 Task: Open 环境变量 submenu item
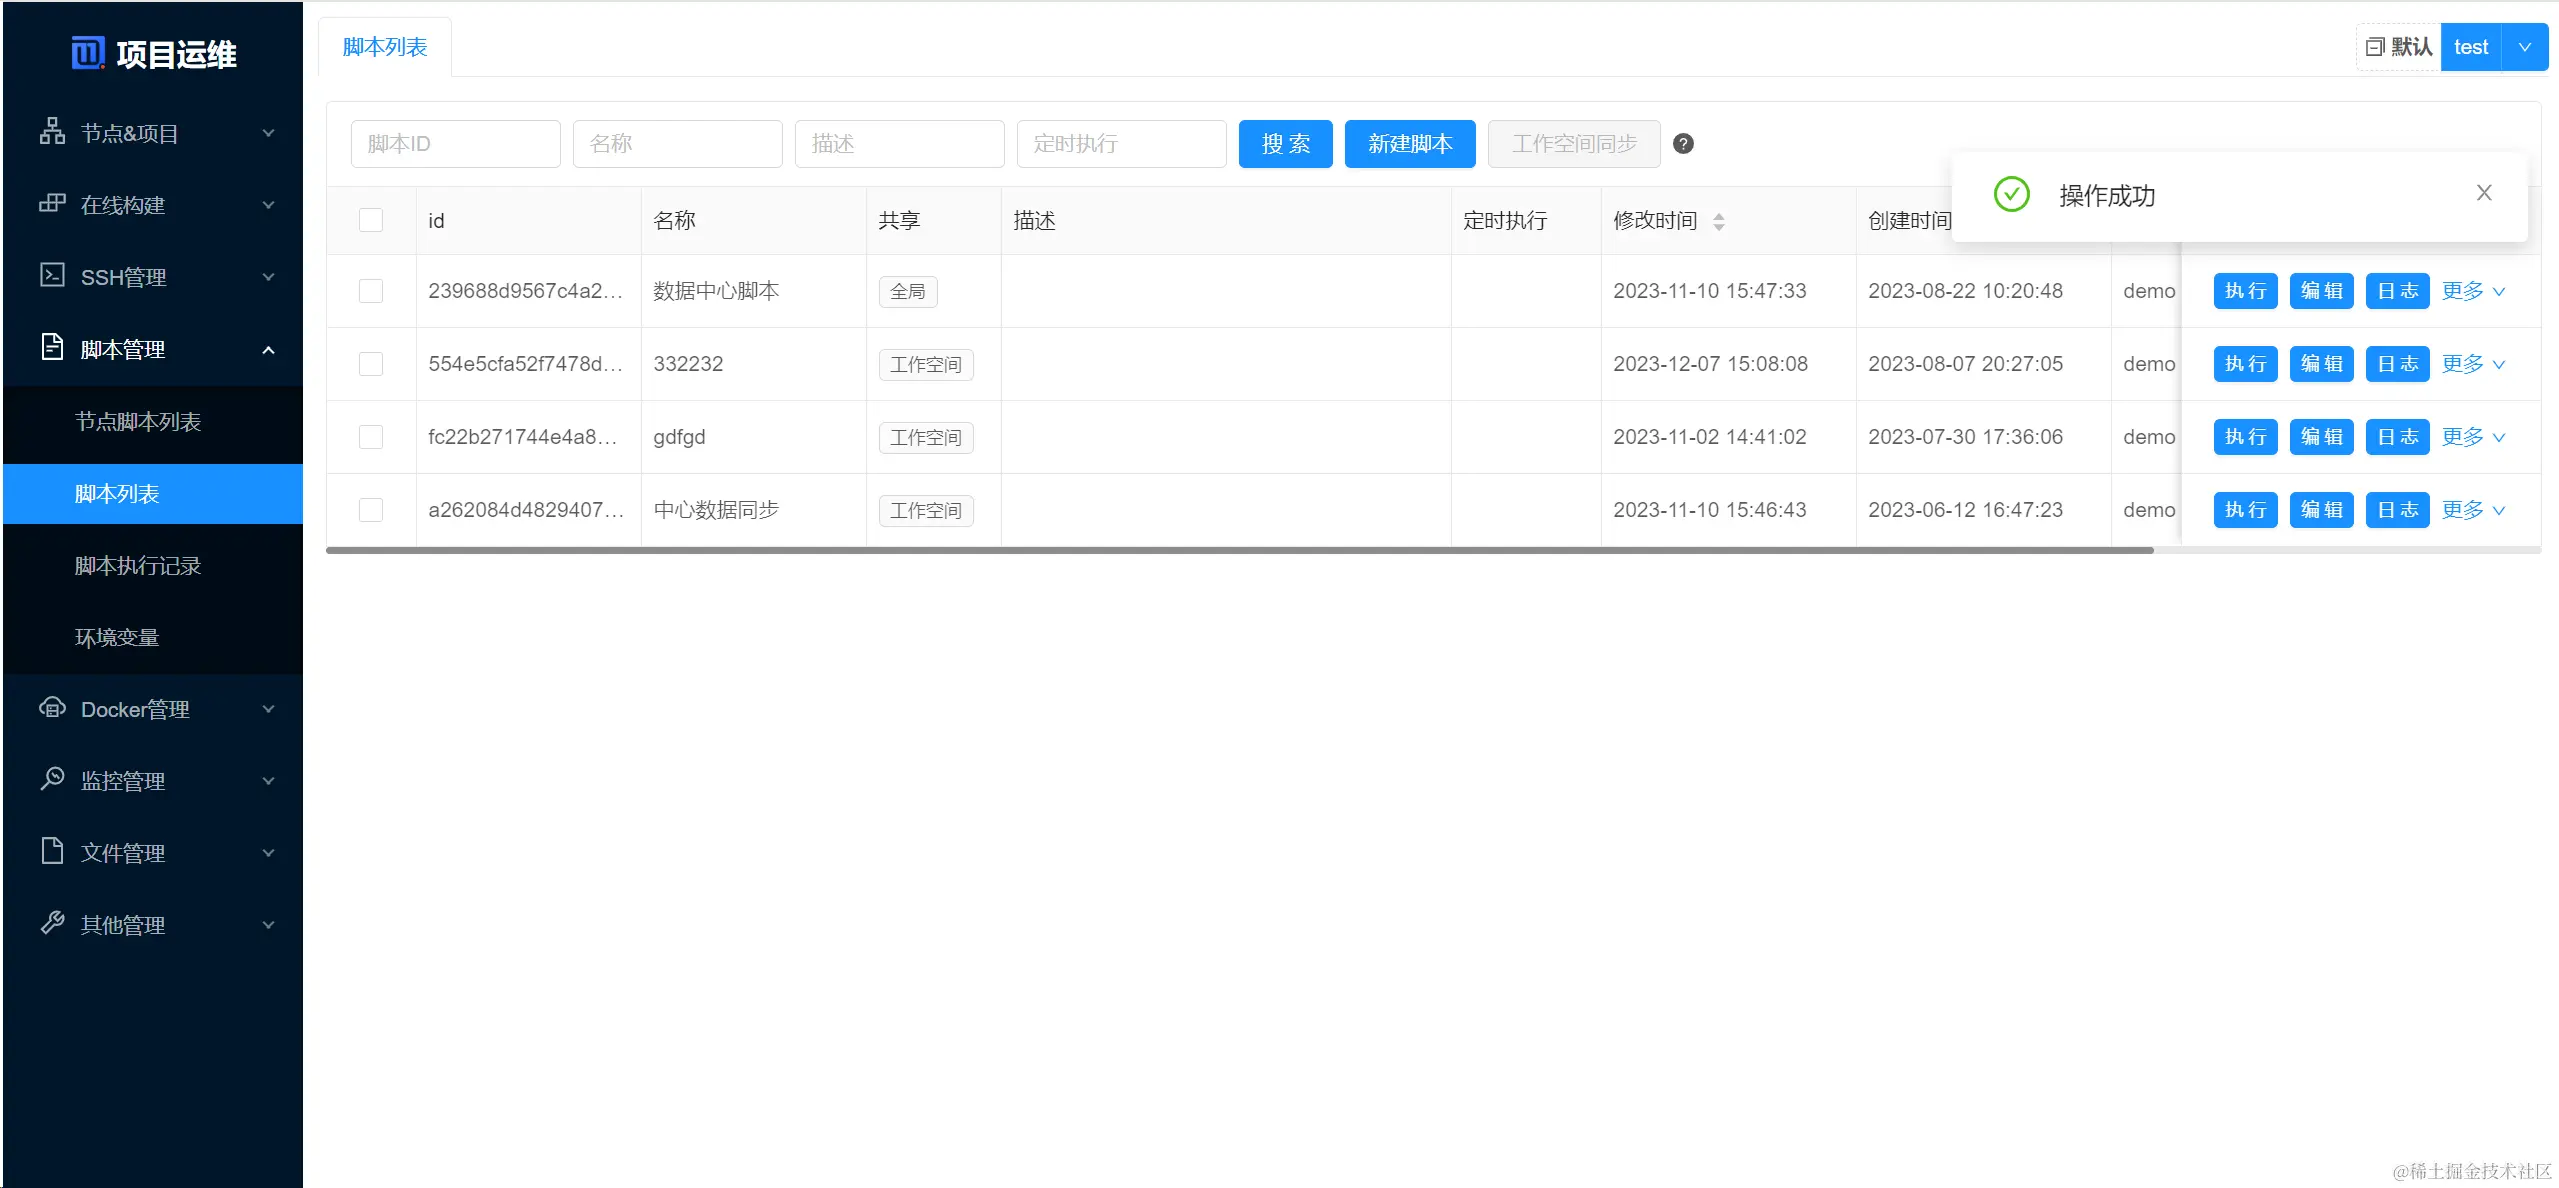click(x=153, y=638)
